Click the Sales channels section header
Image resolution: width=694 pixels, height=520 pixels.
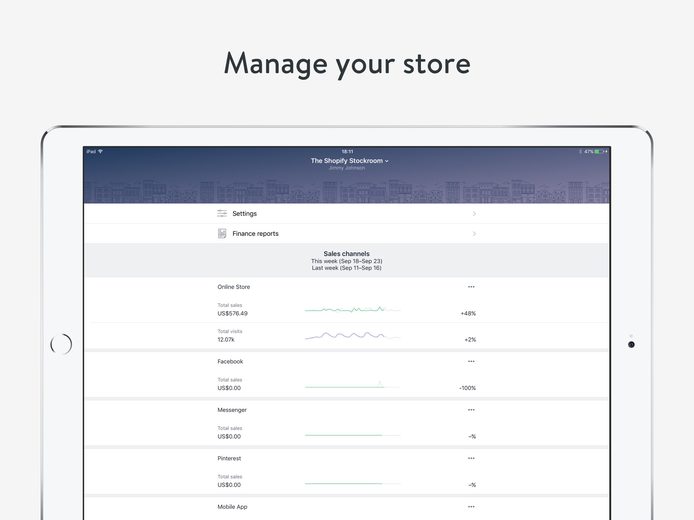tap(347, 254)
